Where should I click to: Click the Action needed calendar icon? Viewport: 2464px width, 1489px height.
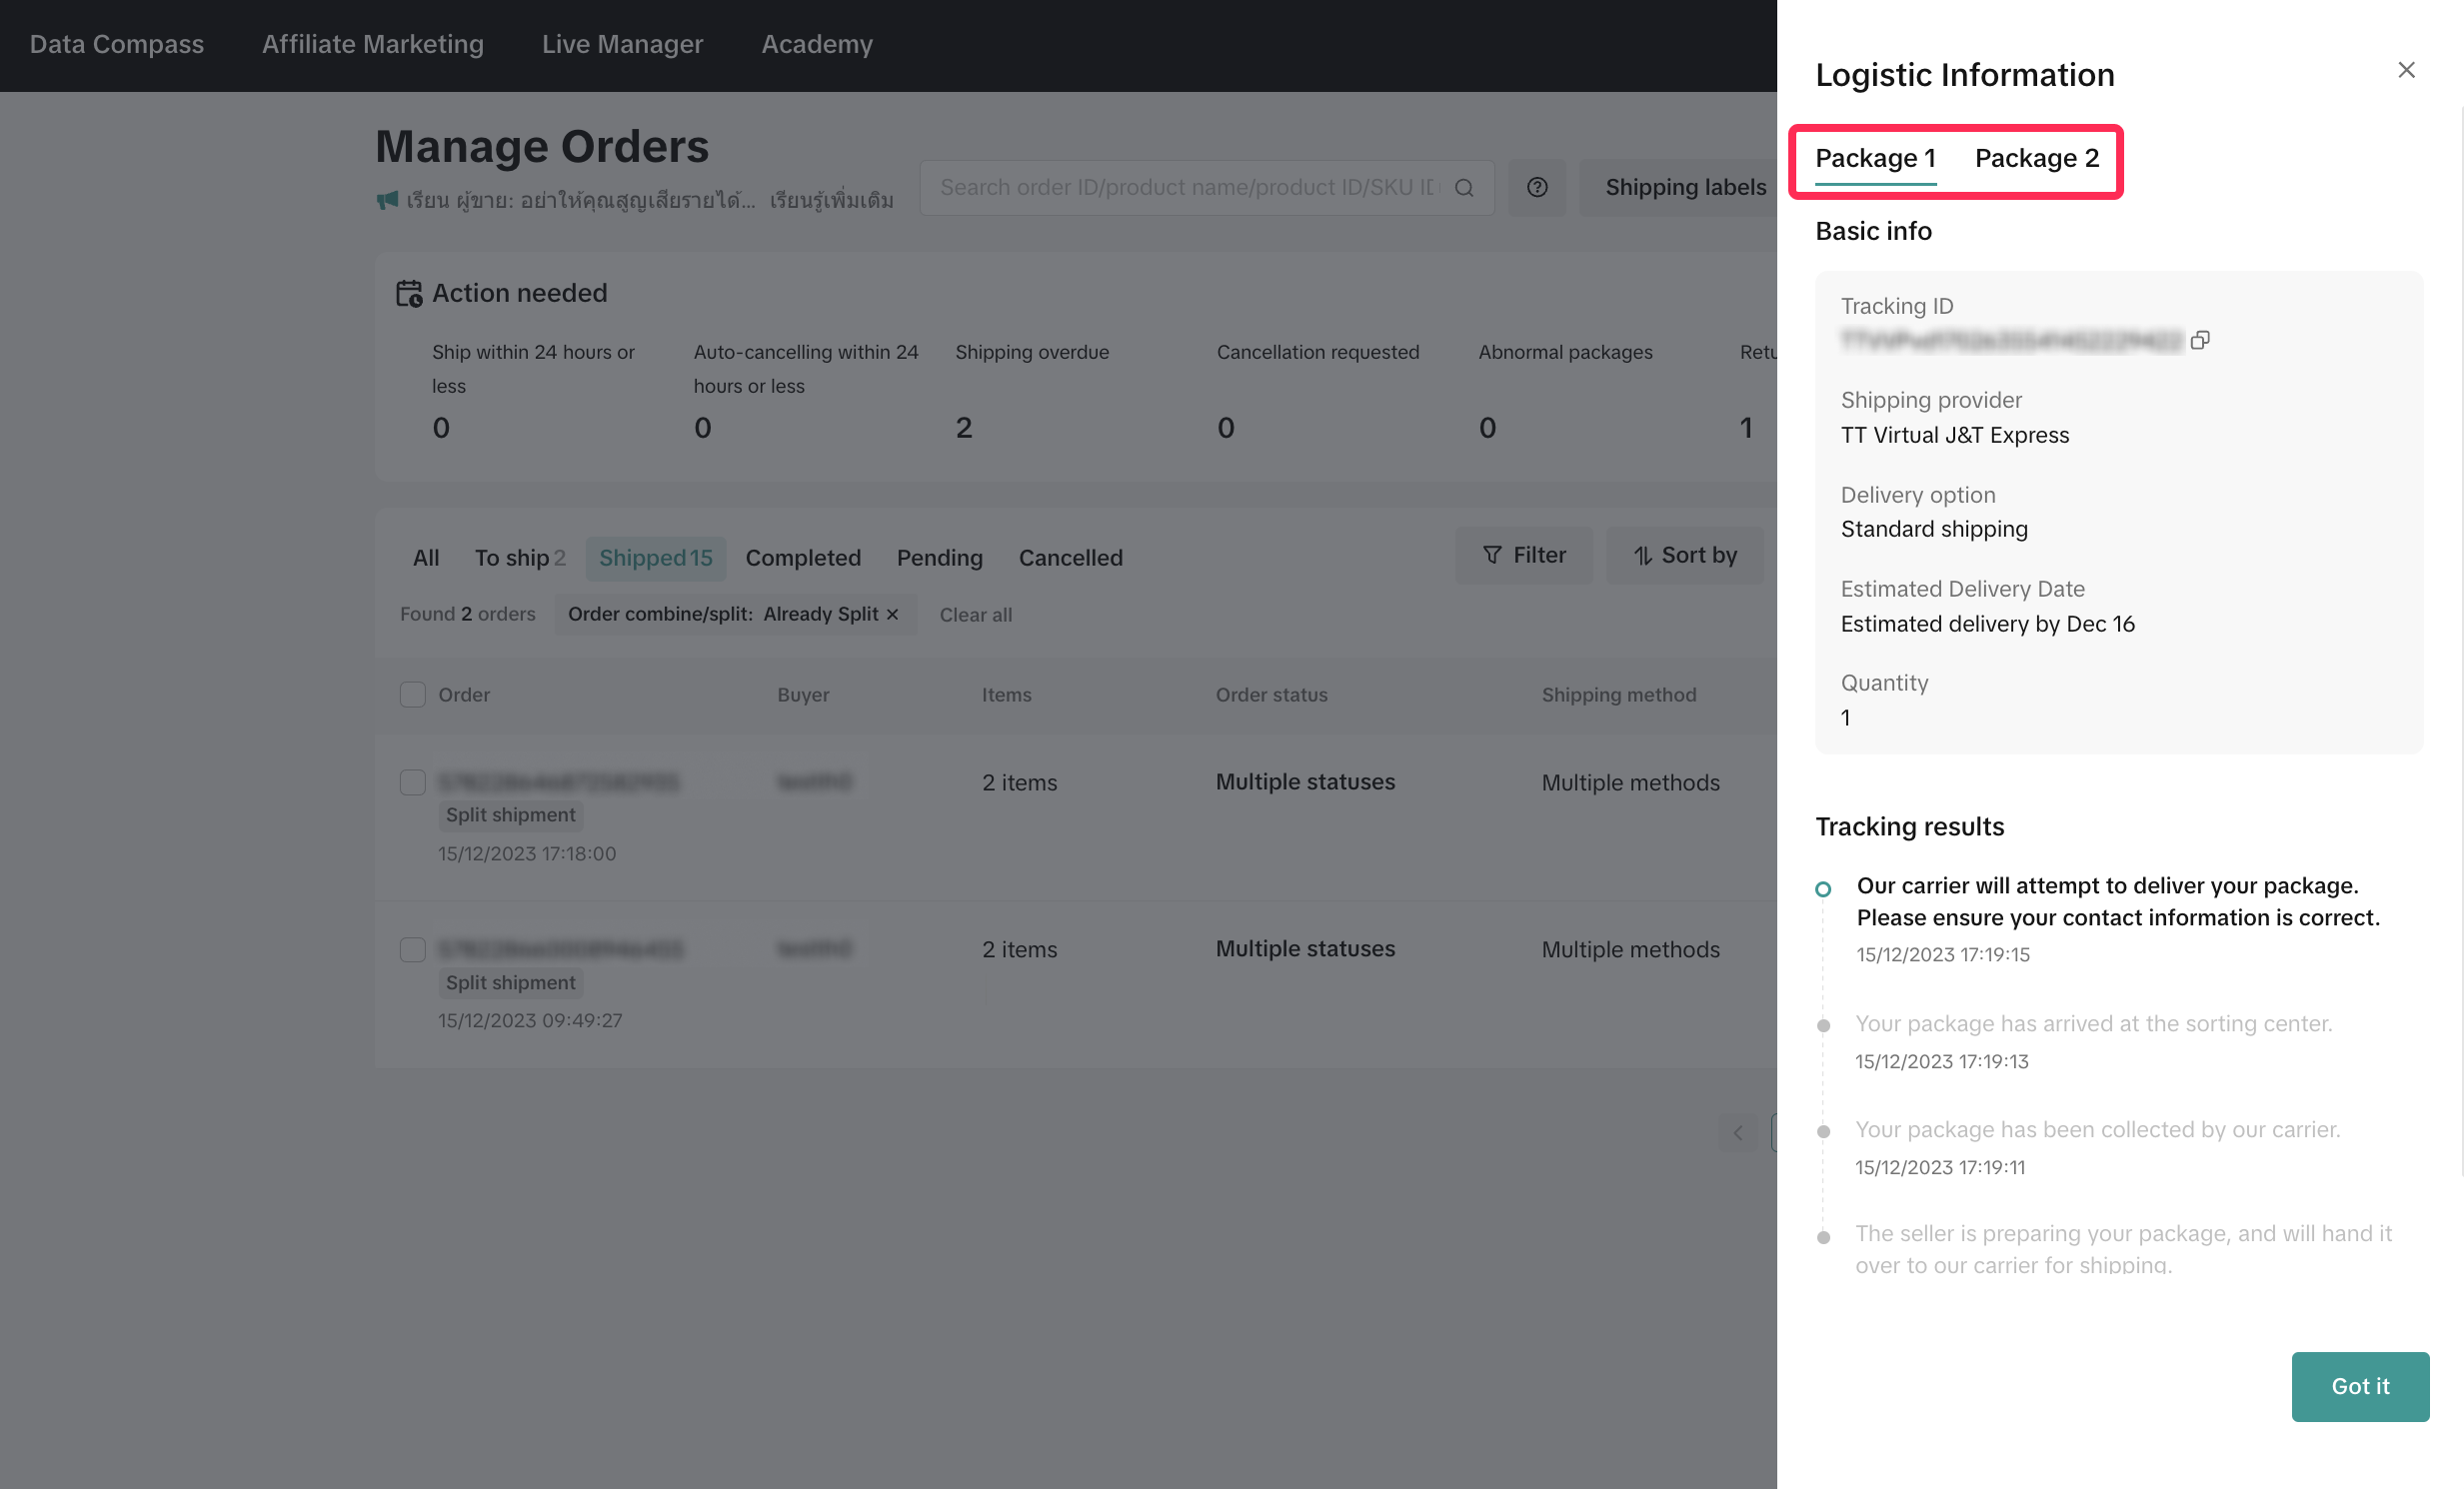pyautogui.click(x=409, y=293)
